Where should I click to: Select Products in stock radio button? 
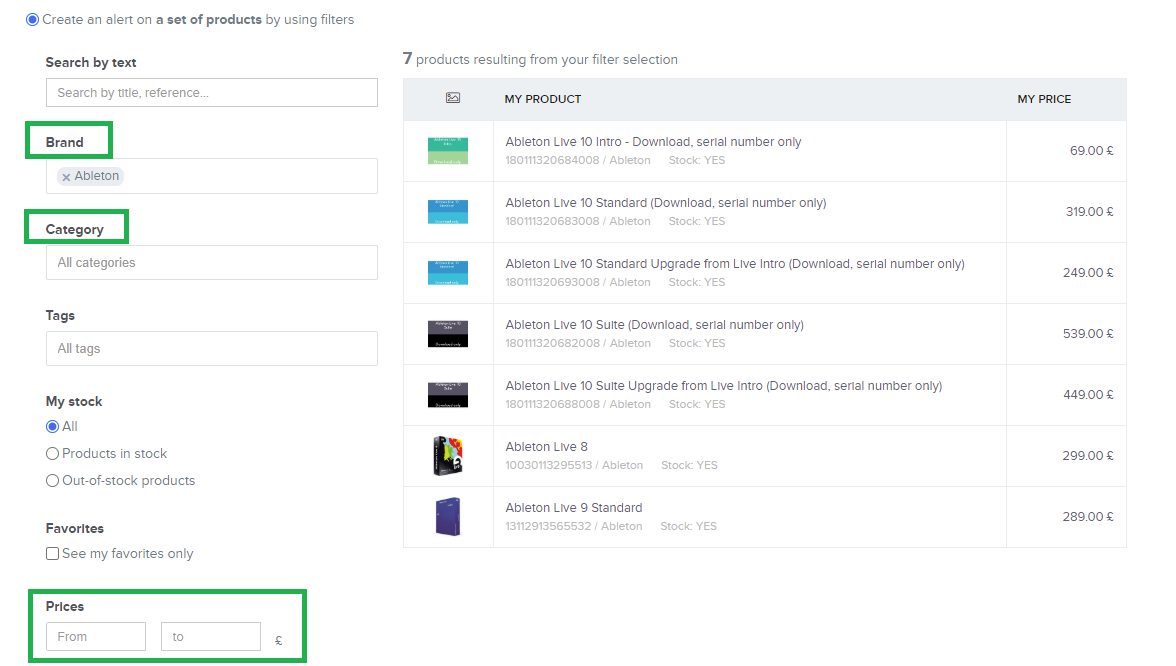tap(52, 454)
